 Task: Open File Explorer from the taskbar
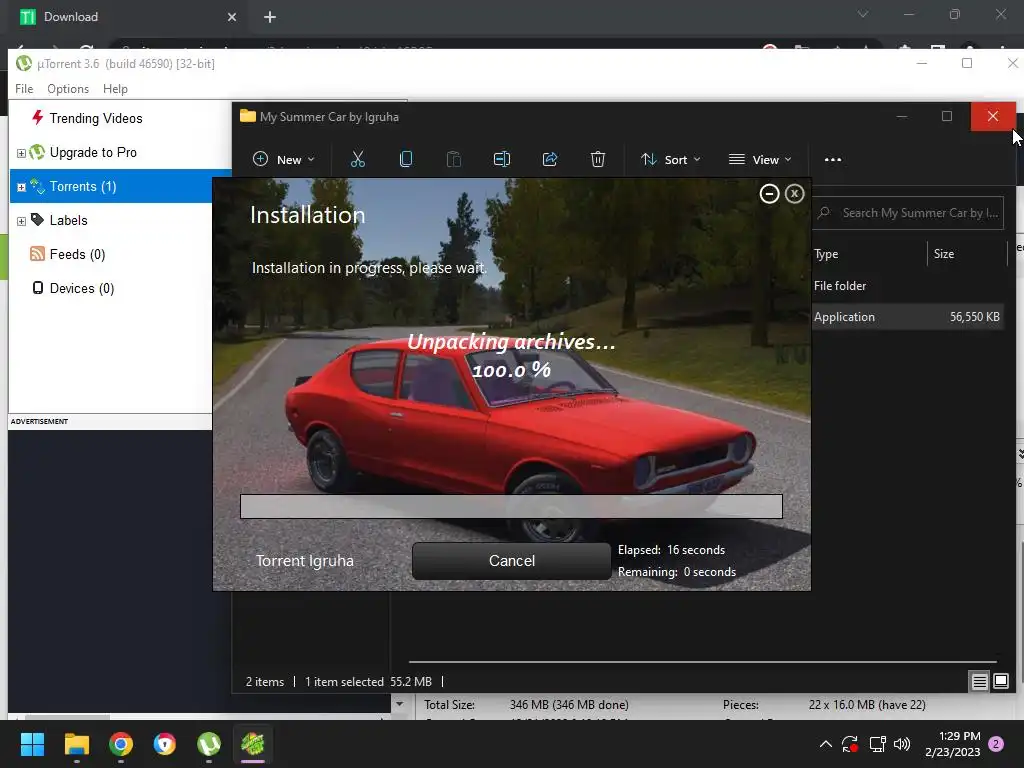point(76,744)
